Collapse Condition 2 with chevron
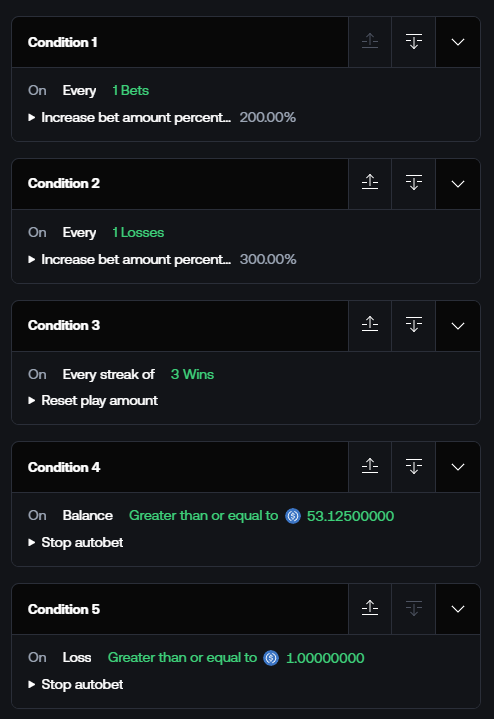This screenshot has width=494, height=719. click(x=458, y=184)
